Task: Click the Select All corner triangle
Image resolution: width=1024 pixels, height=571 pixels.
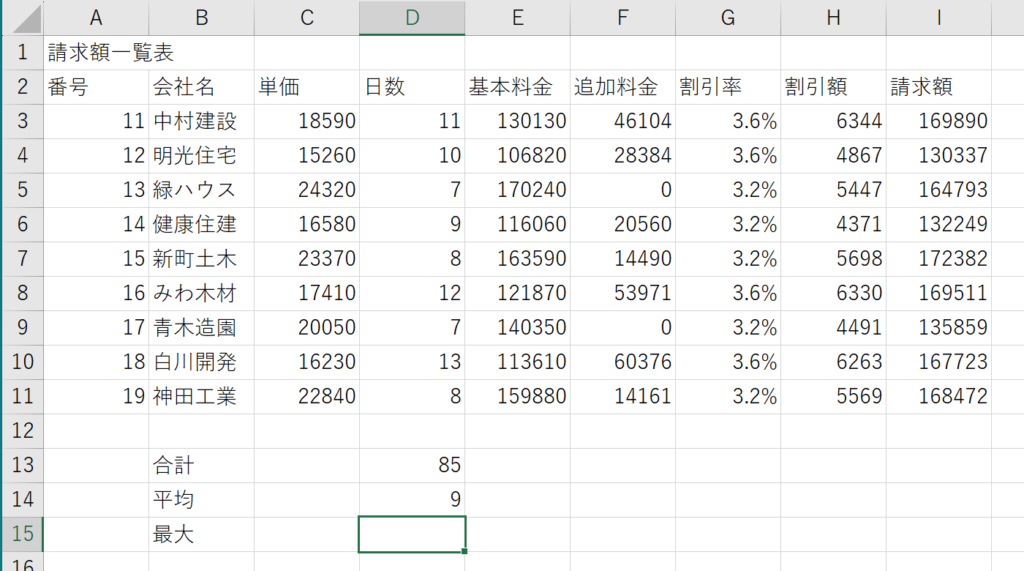Action: [x=26, y=18]
